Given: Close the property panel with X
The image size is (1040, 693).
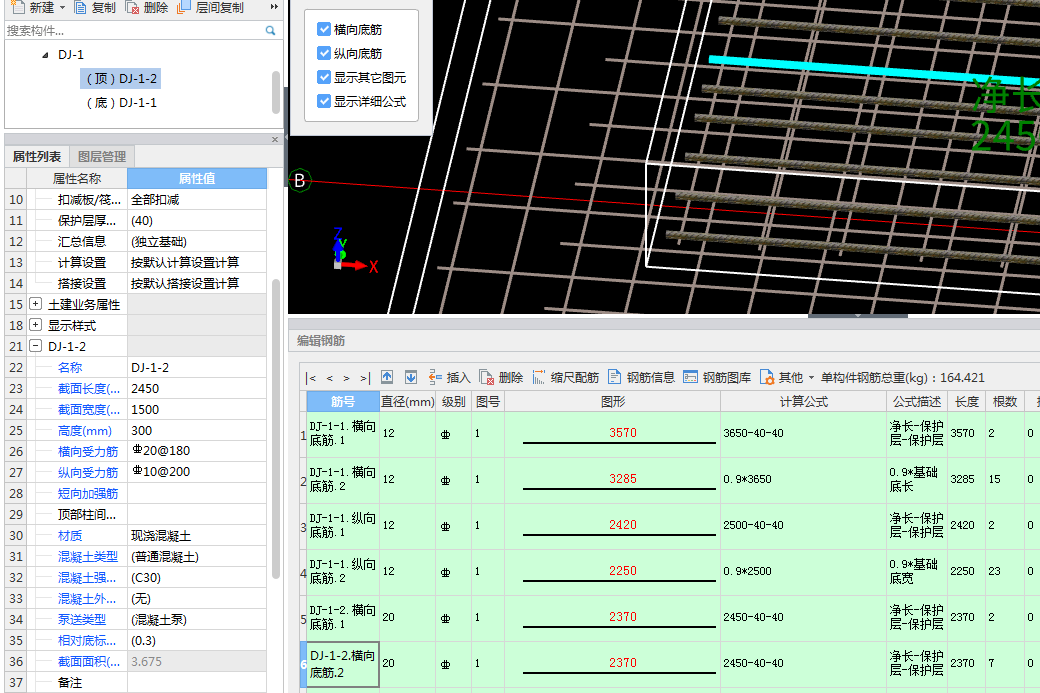Looking at the screenshot, I should coord(275,139).
